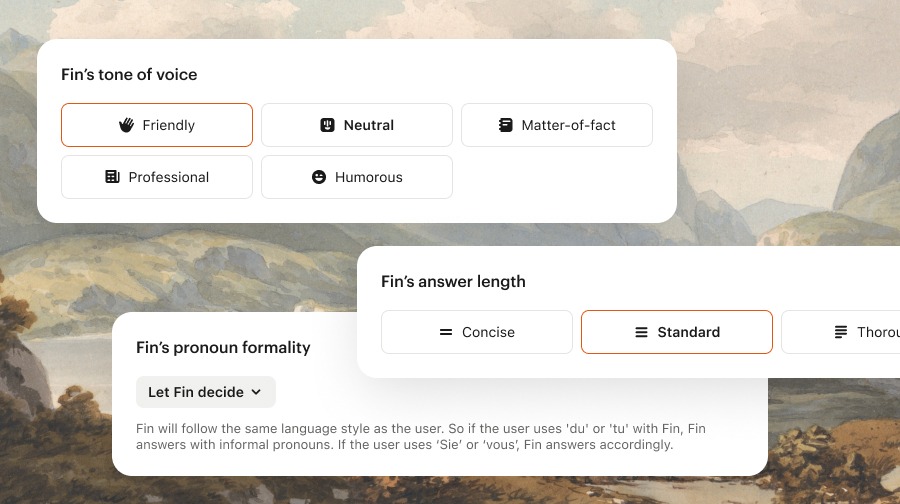Select the Friendly tone label

point(168,125)
